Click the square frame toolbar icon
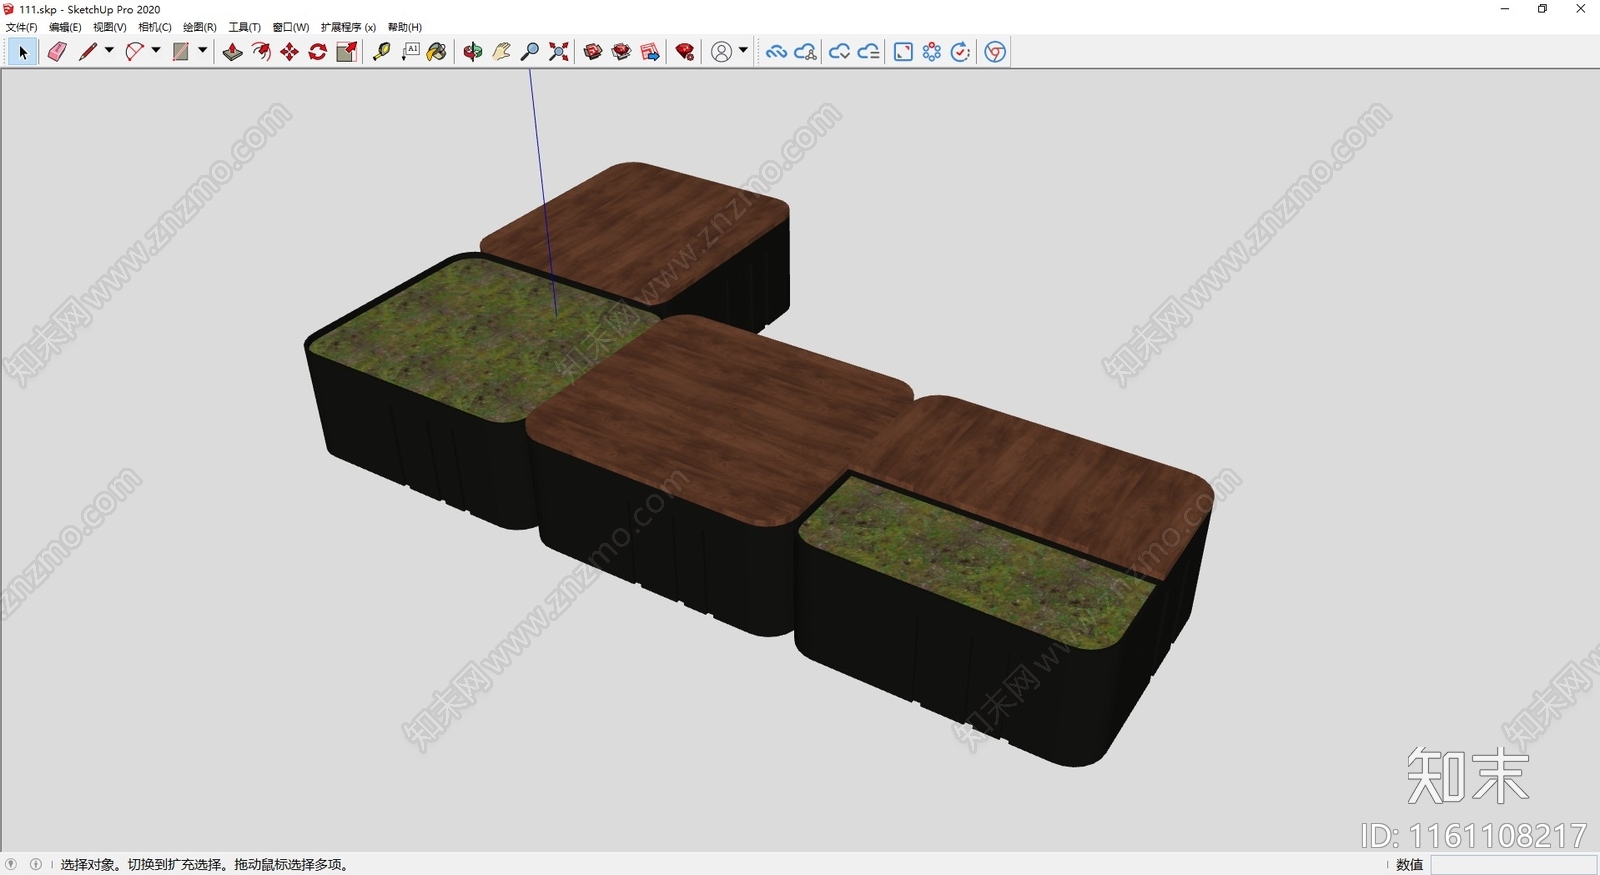The height and width of the screenshot is (875, 1600). pos(903,52)
